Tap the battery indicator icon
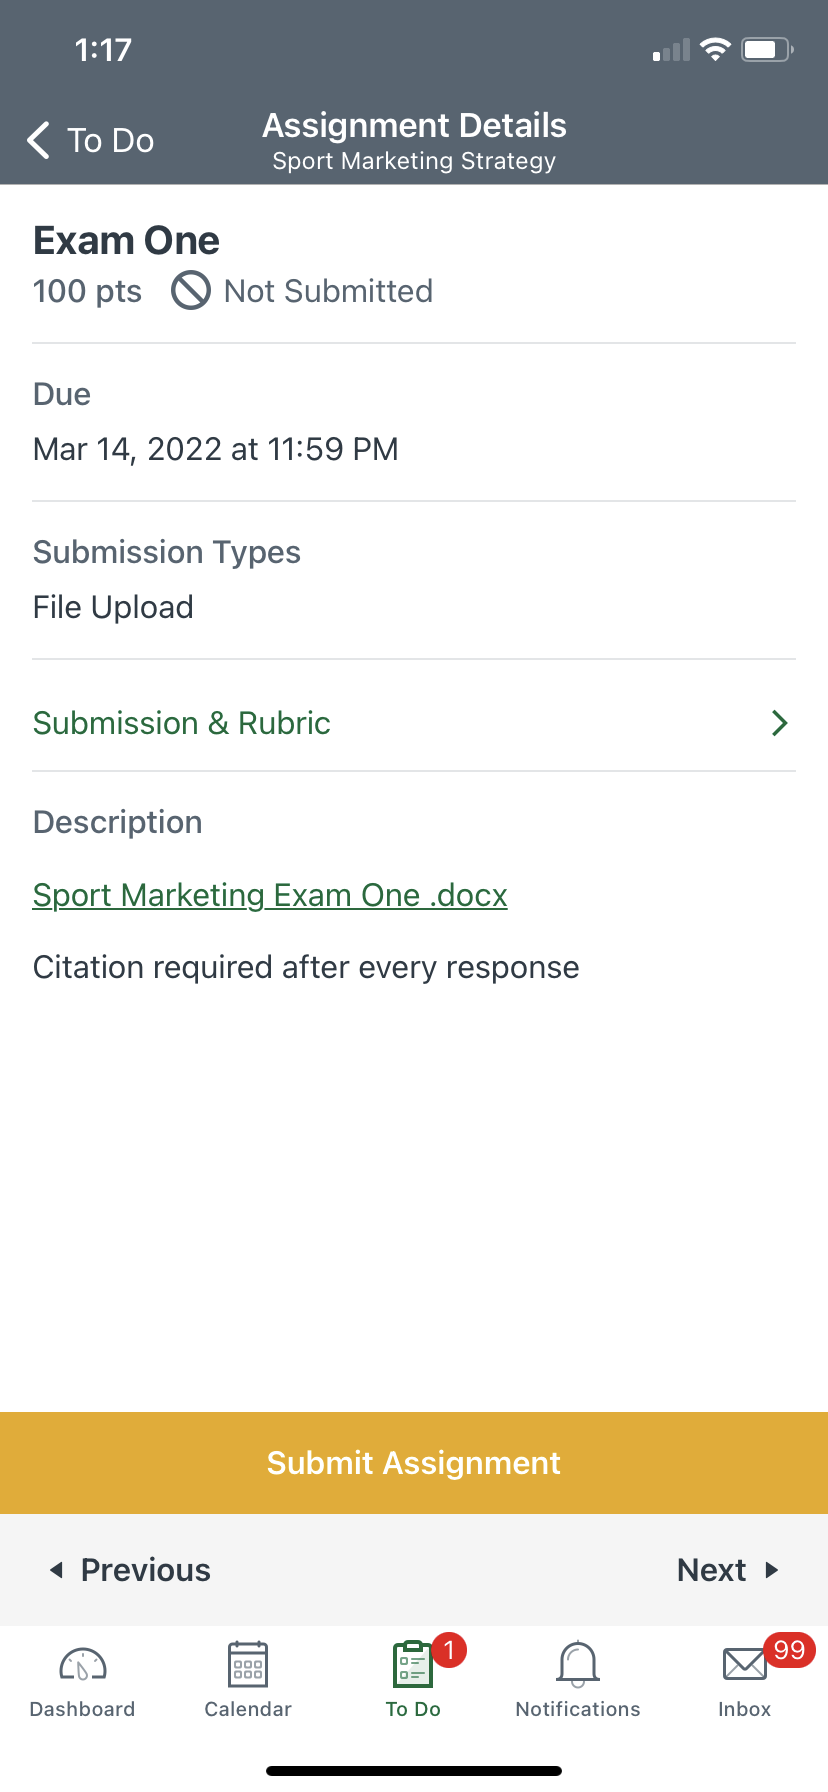This screenshot has width=828, height=1792. pyautogui.click(x=766, y=50)
